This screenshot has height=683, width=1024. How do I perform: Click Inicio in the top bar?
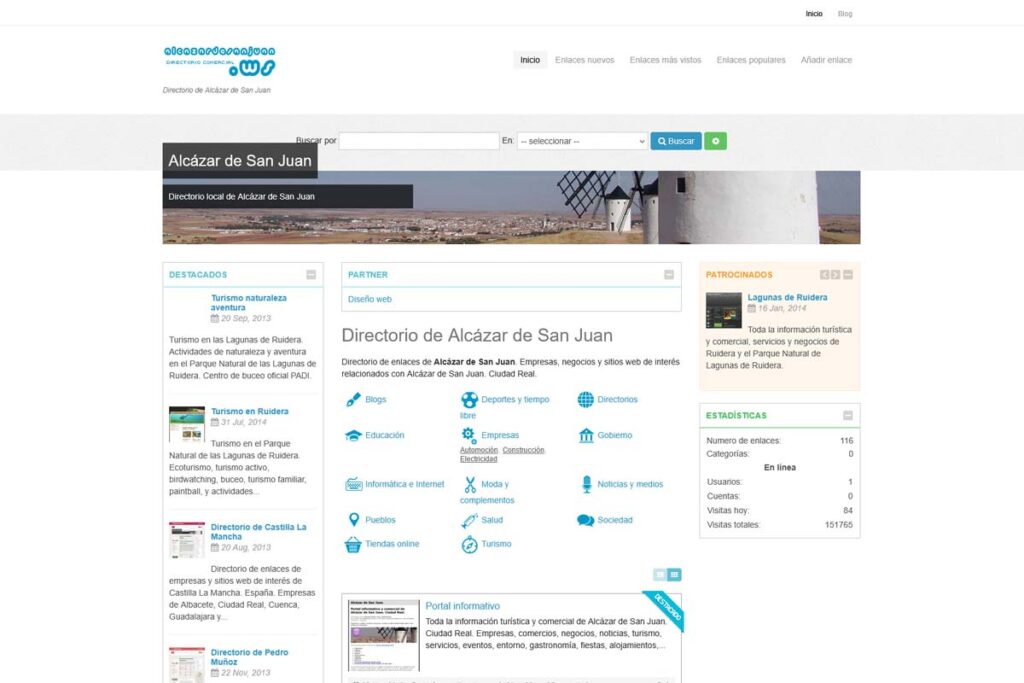814,14
